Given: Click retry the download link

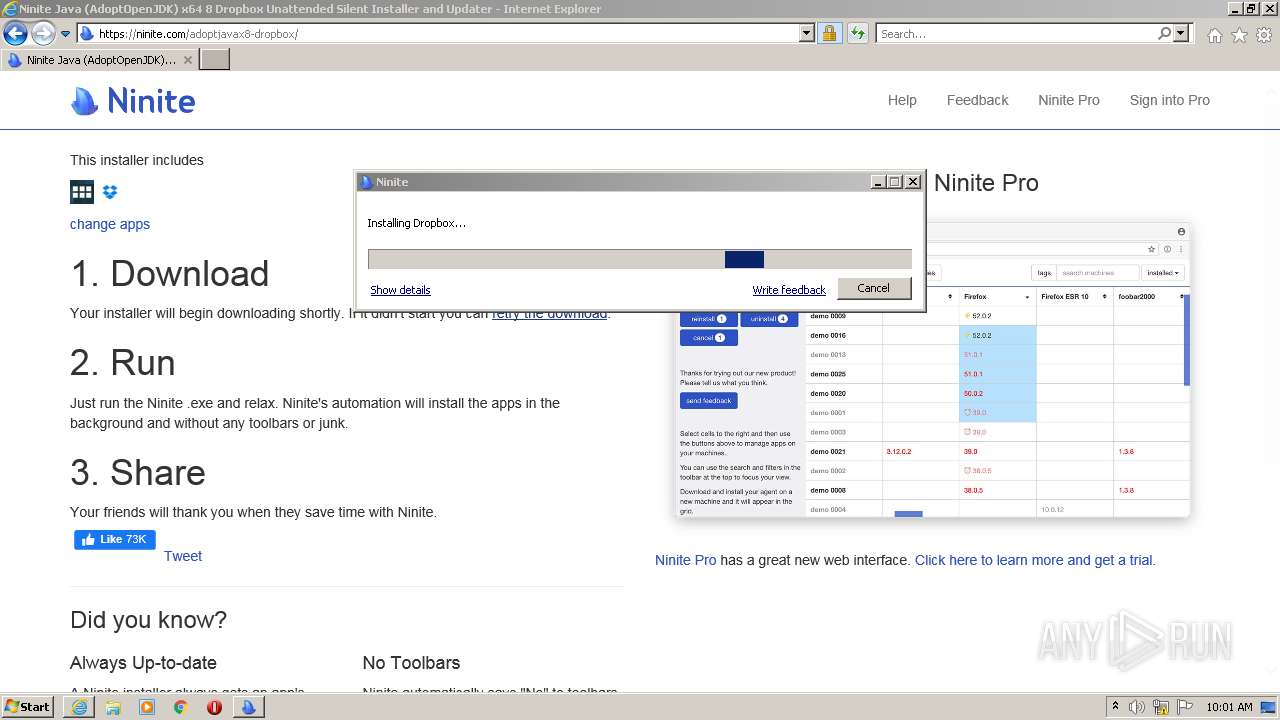Looking at the screenshot, I should (x=549, y=313).
